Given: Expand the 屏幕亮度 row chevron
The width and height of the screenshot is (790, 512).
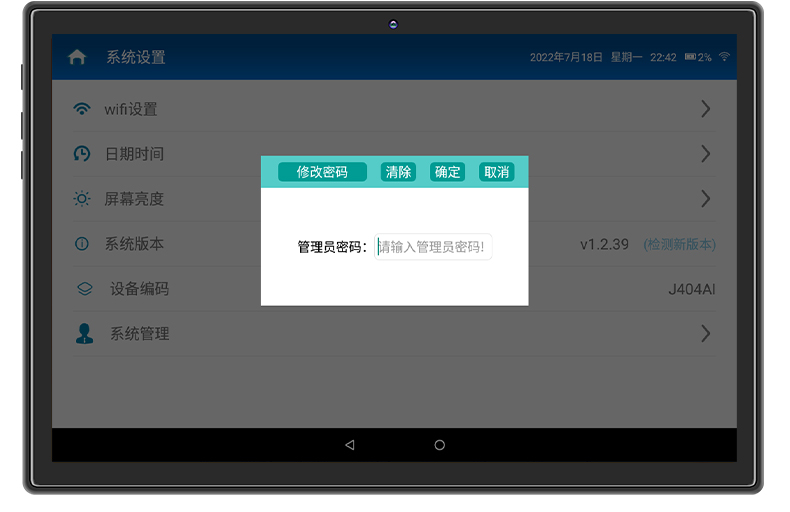Looking at the screenshot, I should click(706, 199).
